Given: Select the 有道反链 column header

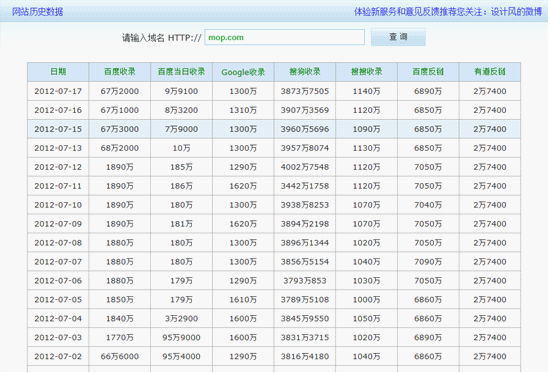Looking at the screenshot, I should point(490,72).
